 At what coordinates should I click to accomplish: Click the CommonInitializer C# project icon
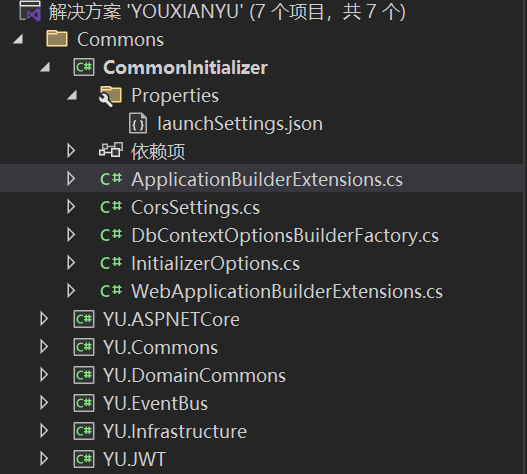coord(84,67)
